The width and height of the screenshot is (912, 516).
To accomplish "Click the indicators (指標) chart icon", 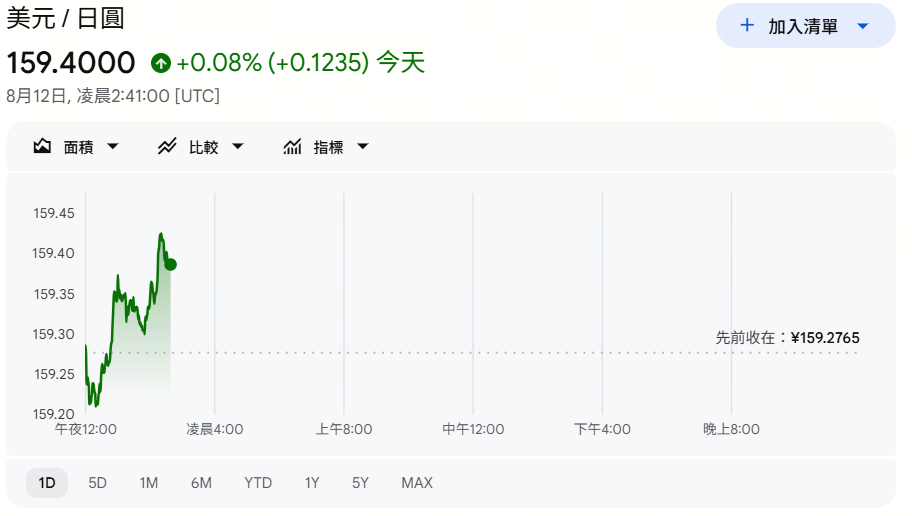I will pos(292,147).
